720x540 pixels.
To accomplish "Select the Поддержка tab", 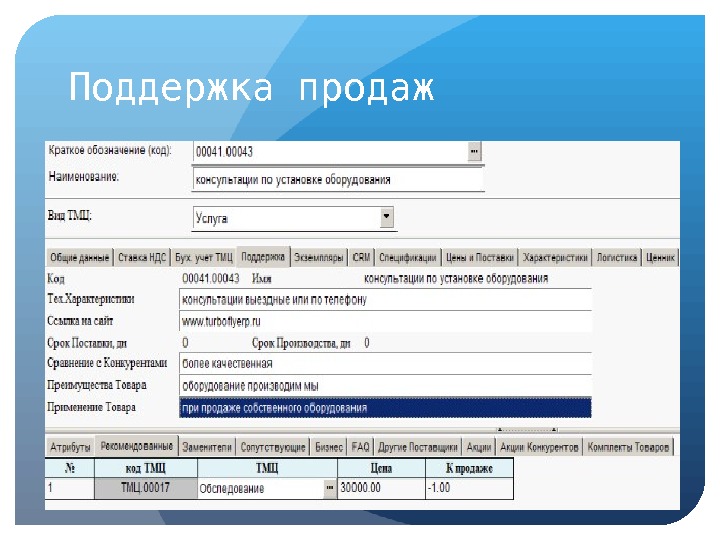I will [x=263, y=257].
